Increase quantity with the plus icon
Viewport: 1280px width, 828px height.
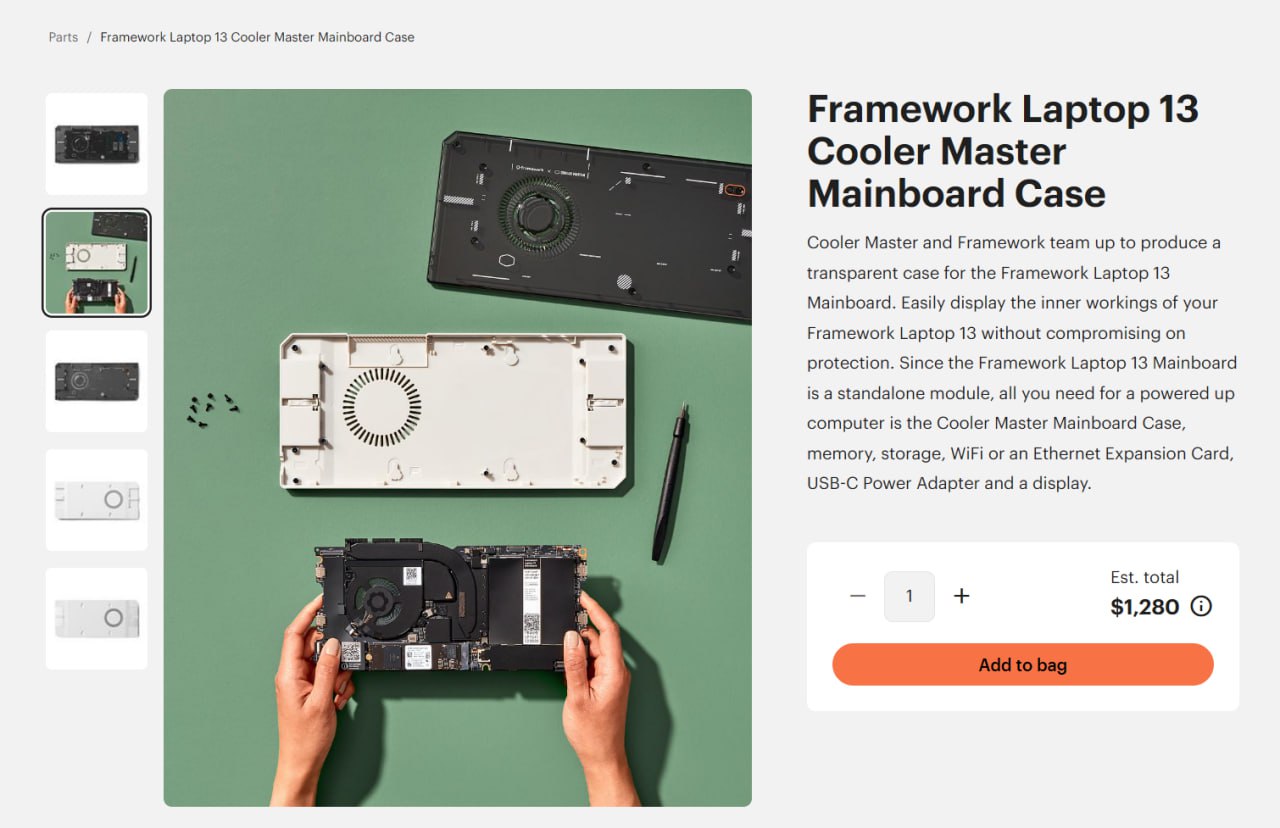click(961, 596)
